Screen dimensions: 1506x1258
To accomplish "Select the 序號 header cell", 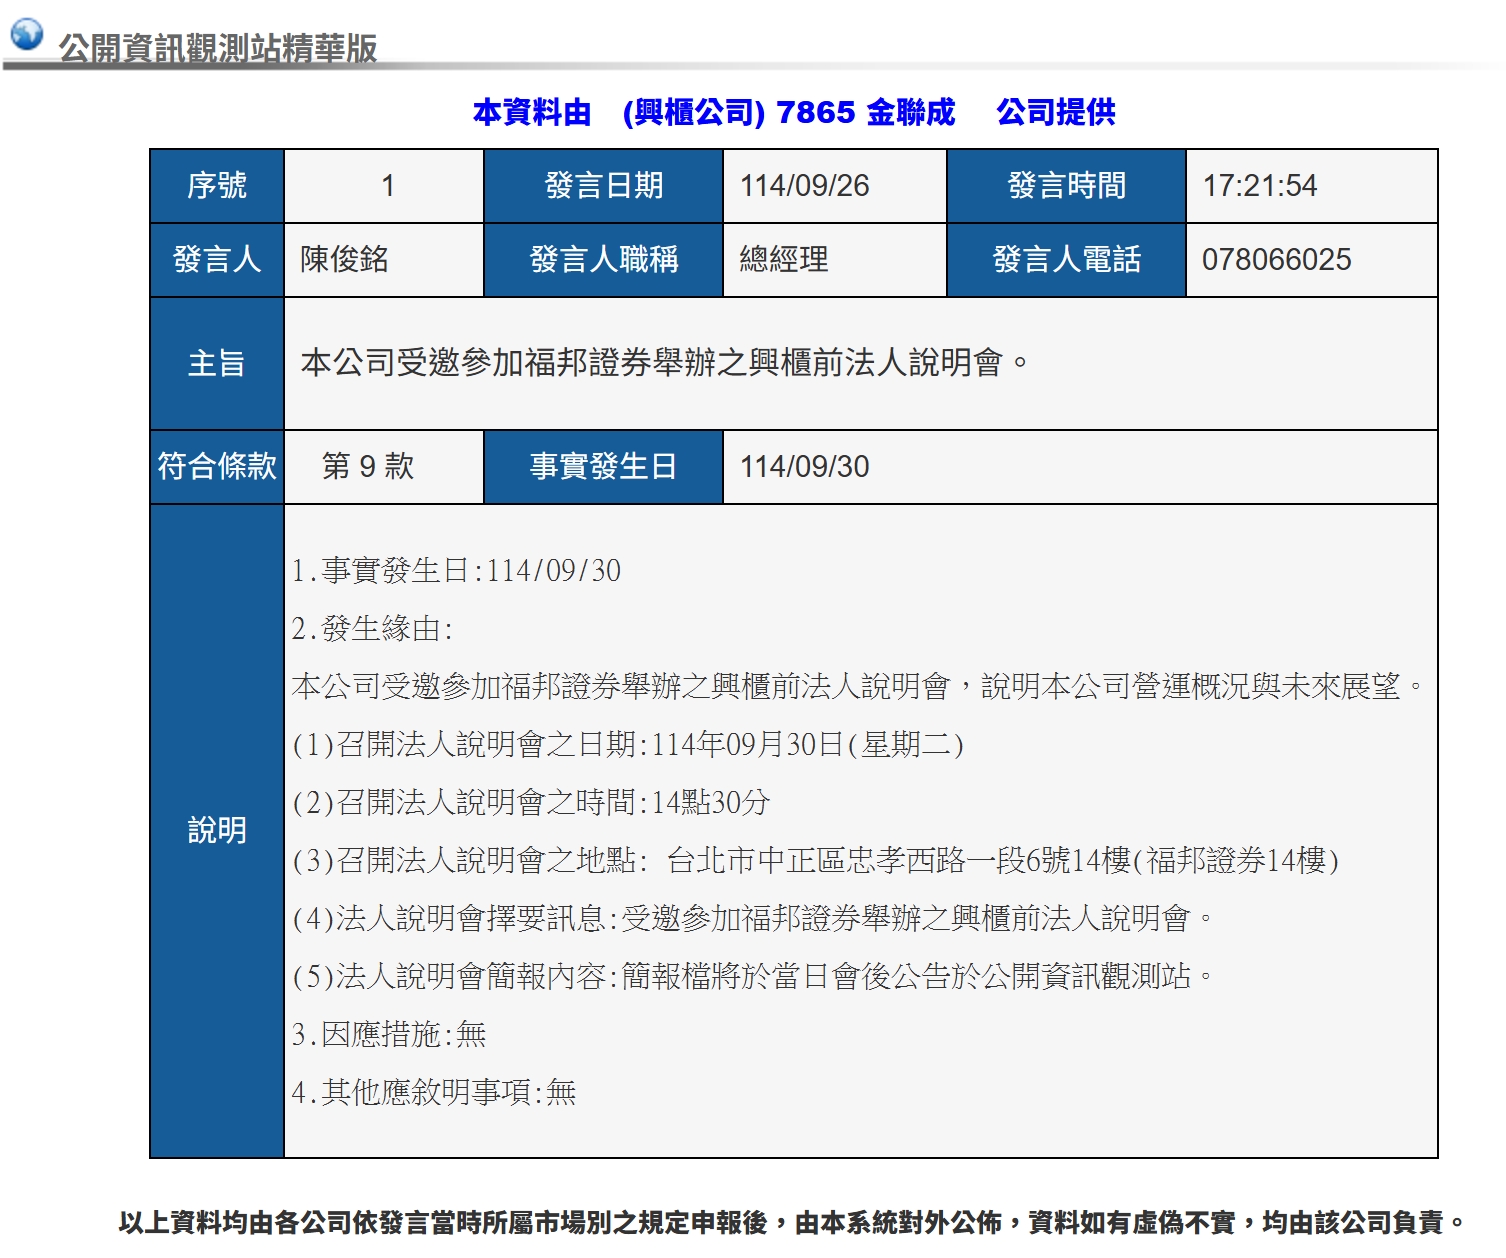I will (217, 186).
